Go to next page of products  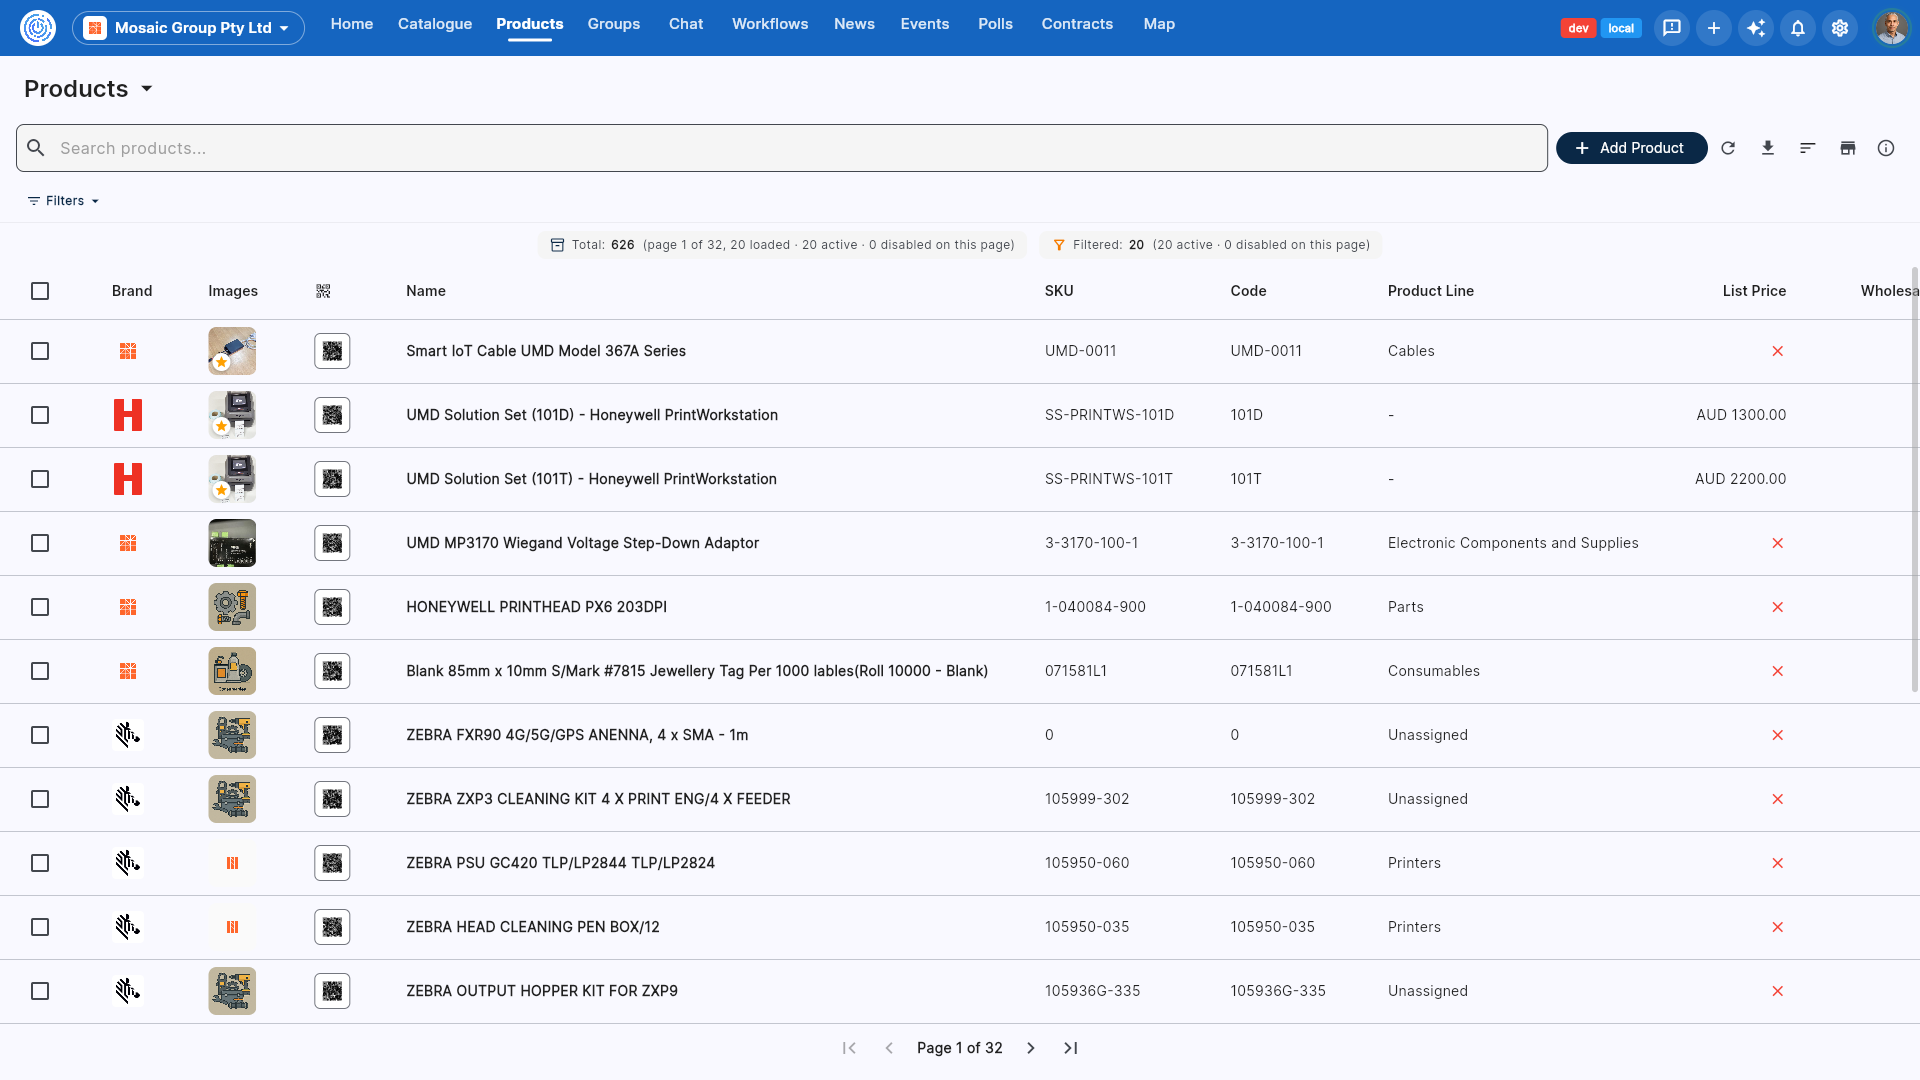pyautogui.click(x=1031, y=1048)
